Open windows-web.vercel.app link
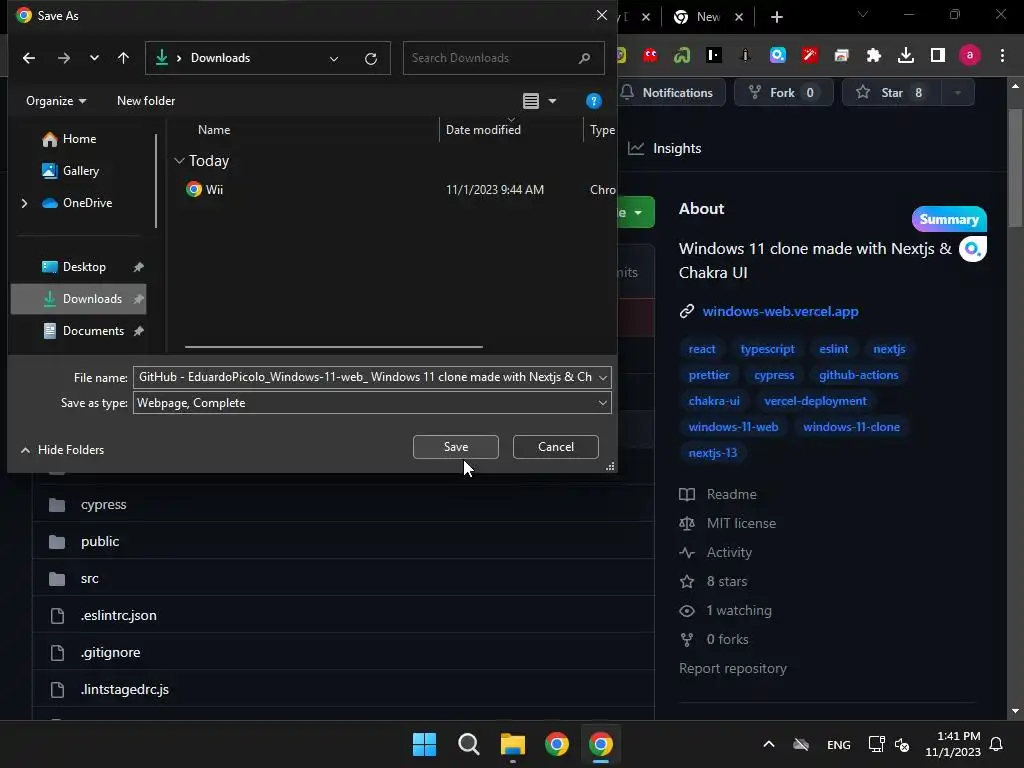1024x768 pixels. point(780,312)
